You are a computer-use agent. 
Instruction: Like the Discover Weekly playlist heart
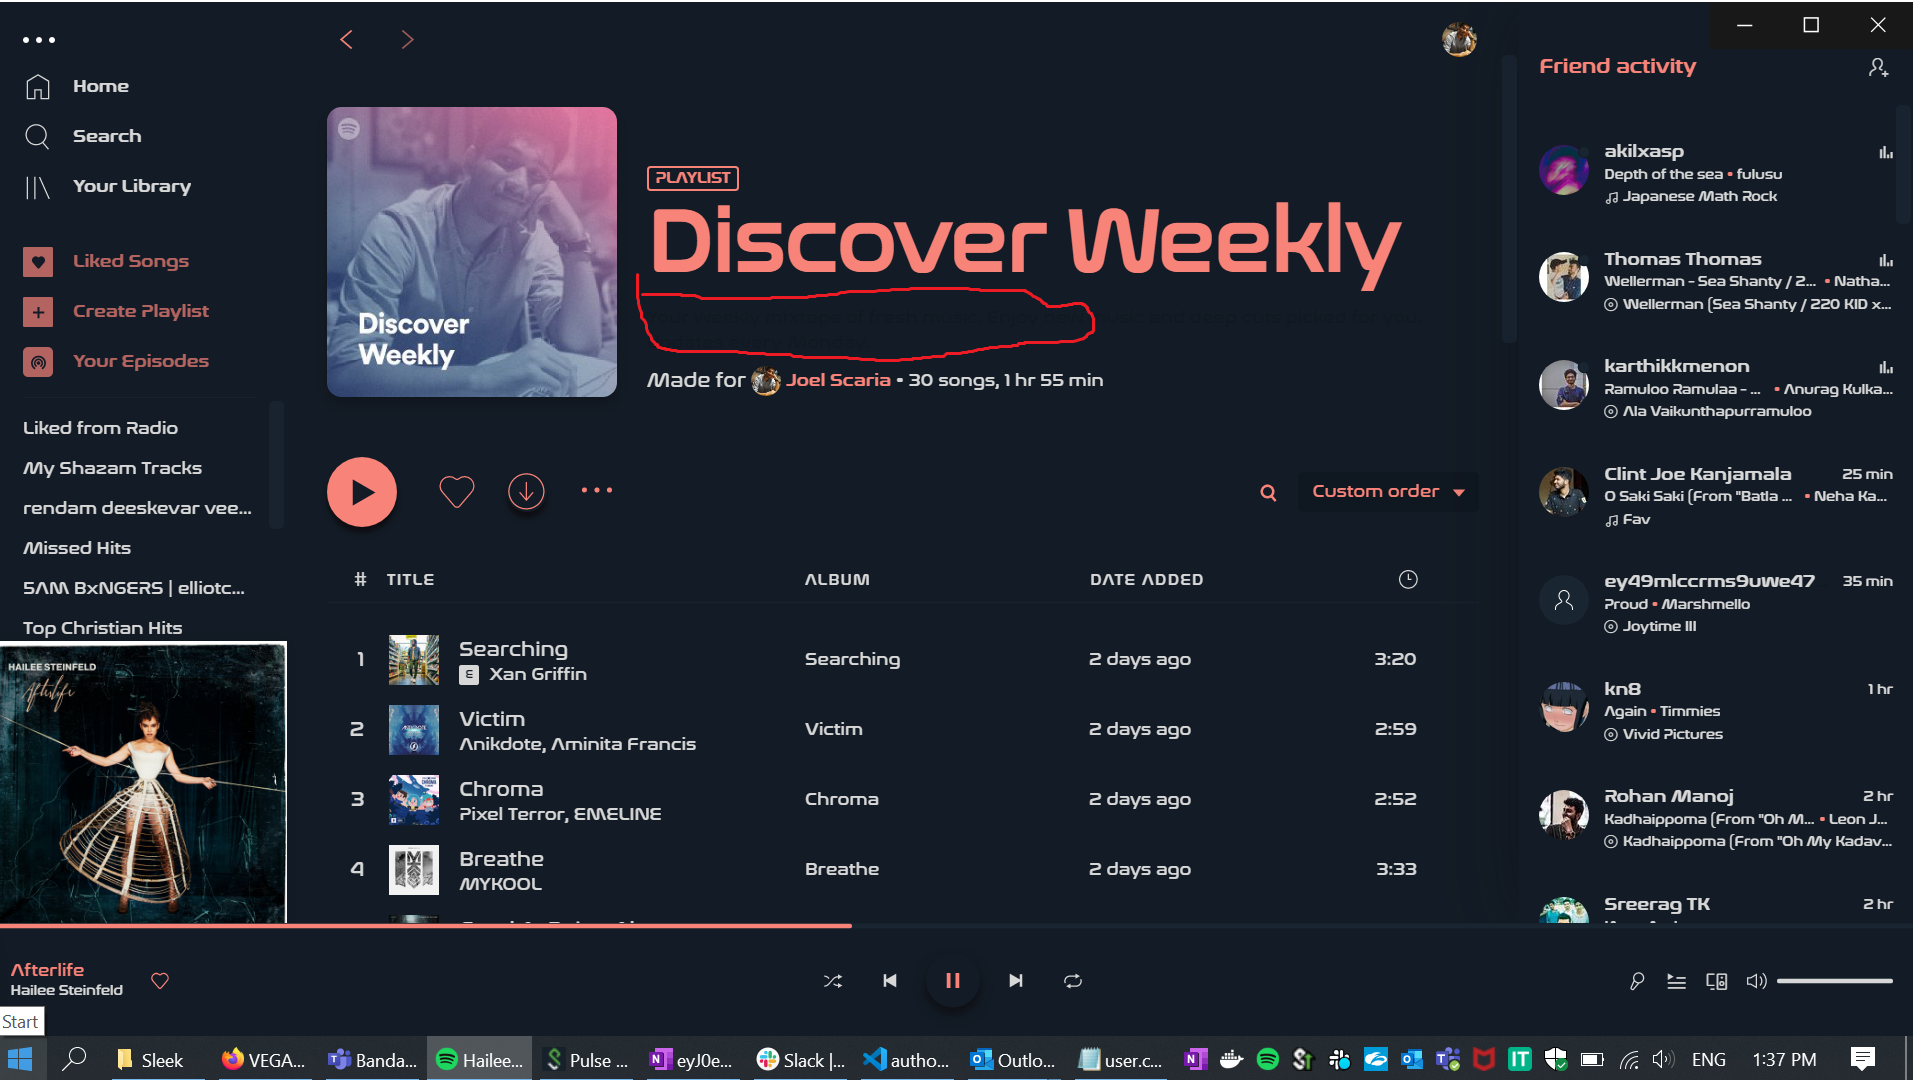[456, 491]
